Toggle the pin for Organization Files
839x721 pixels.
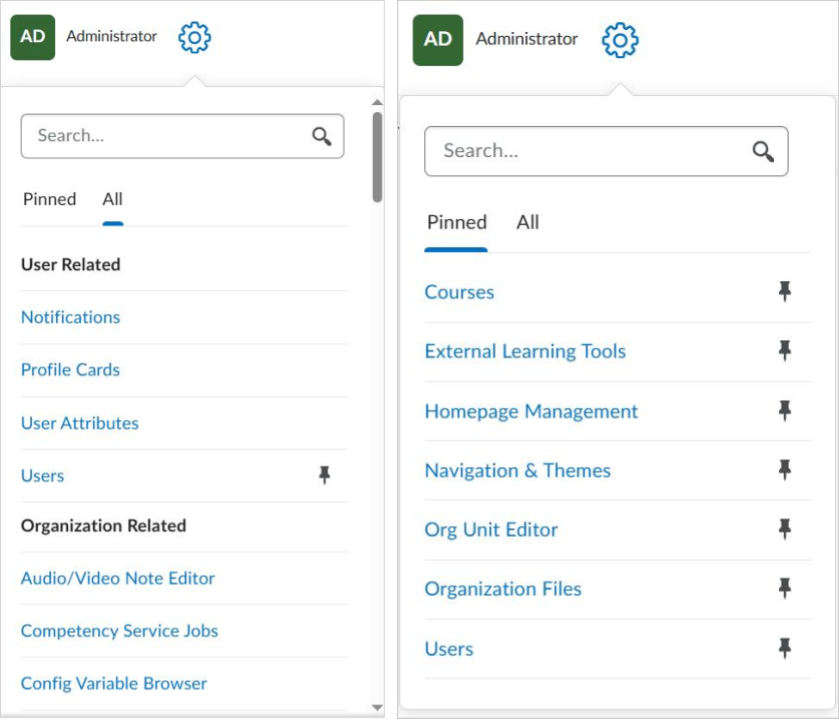click(x=785, y=589)
